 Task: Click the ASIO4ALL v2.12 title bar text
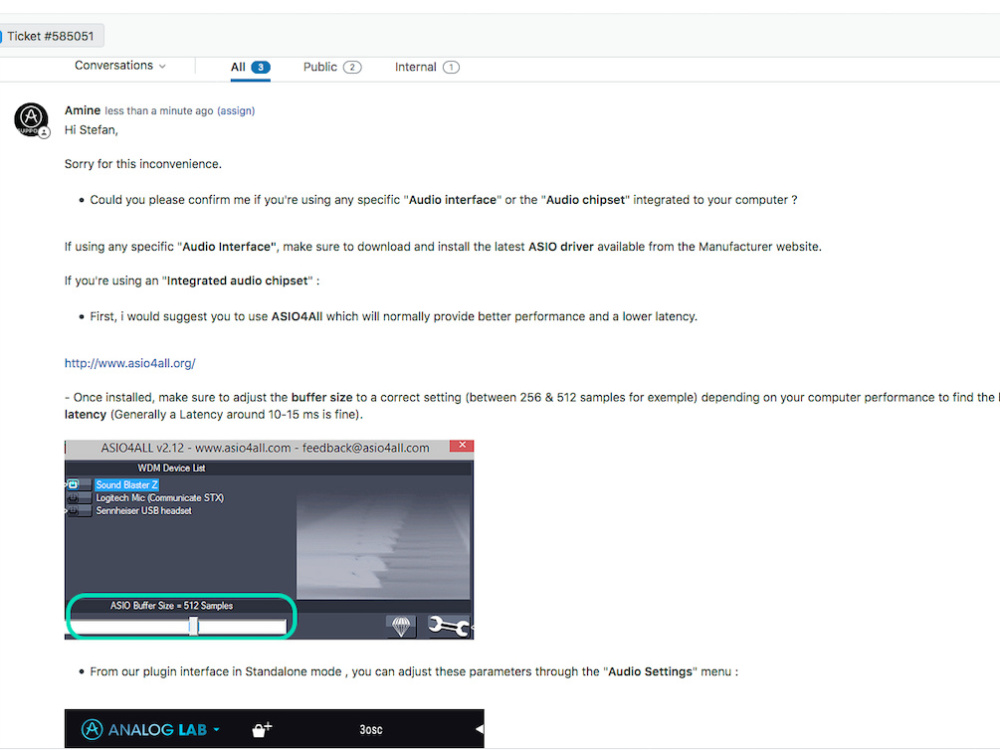(x=265, y=448)
